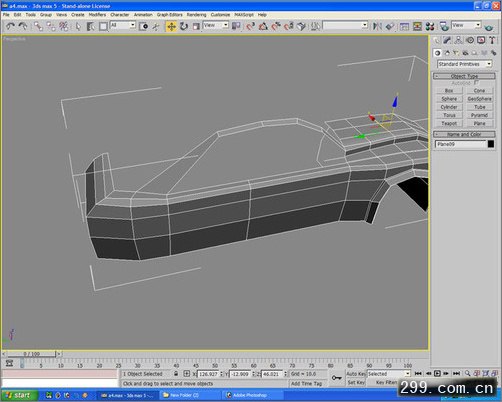This screenshot has height=402, width=502.
Task: Select the Cameras category icon
Action: (465, 53)
